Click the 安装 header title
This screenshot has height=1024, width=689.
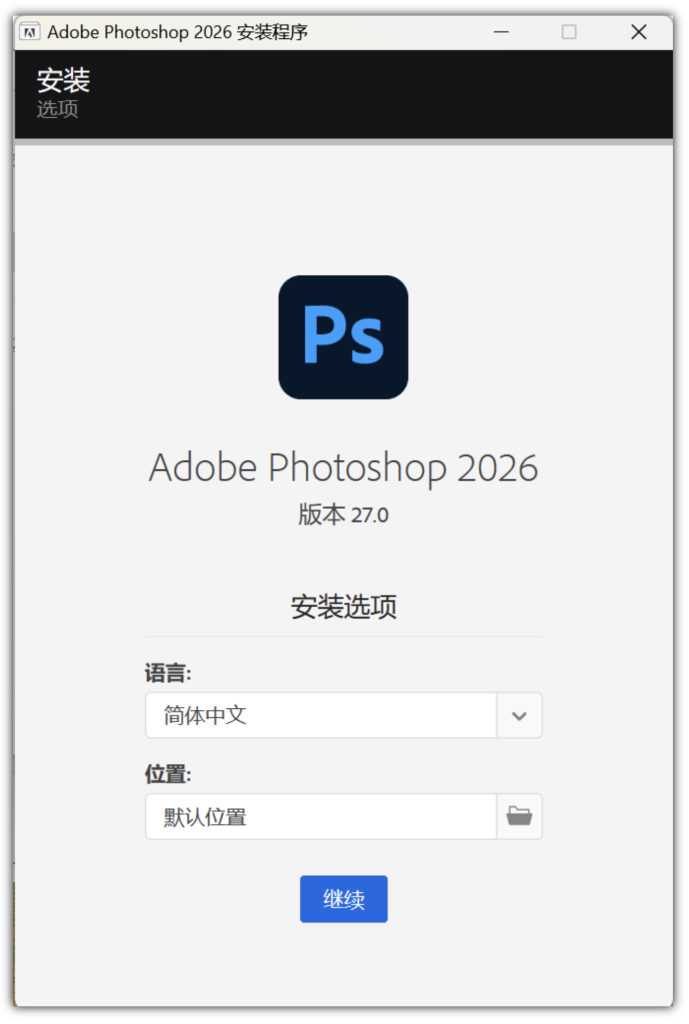coord(63,81)
